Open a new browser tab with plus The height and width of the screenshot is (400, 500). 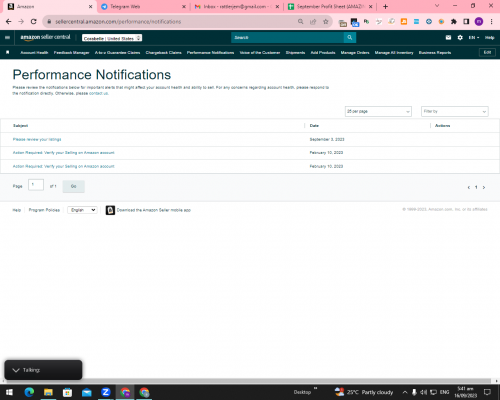click(385, 6)
